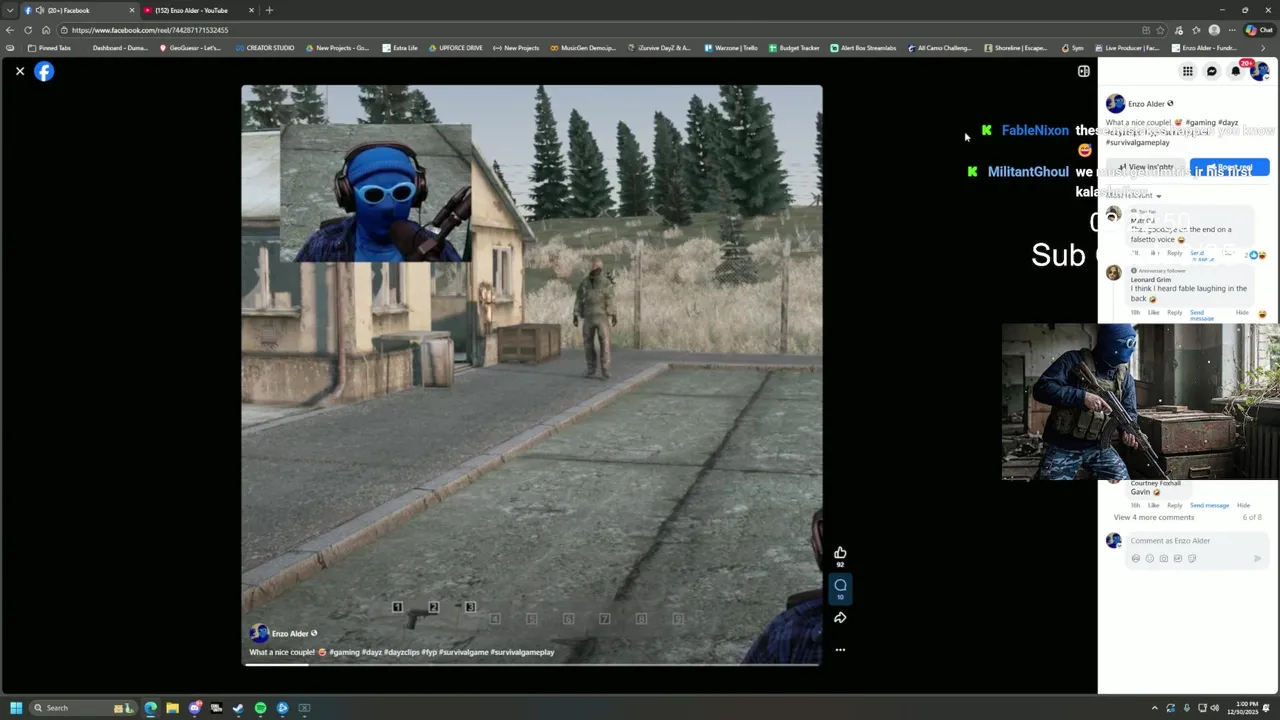Open the GeoGuessr bookmark

click(x=189, y=48)
